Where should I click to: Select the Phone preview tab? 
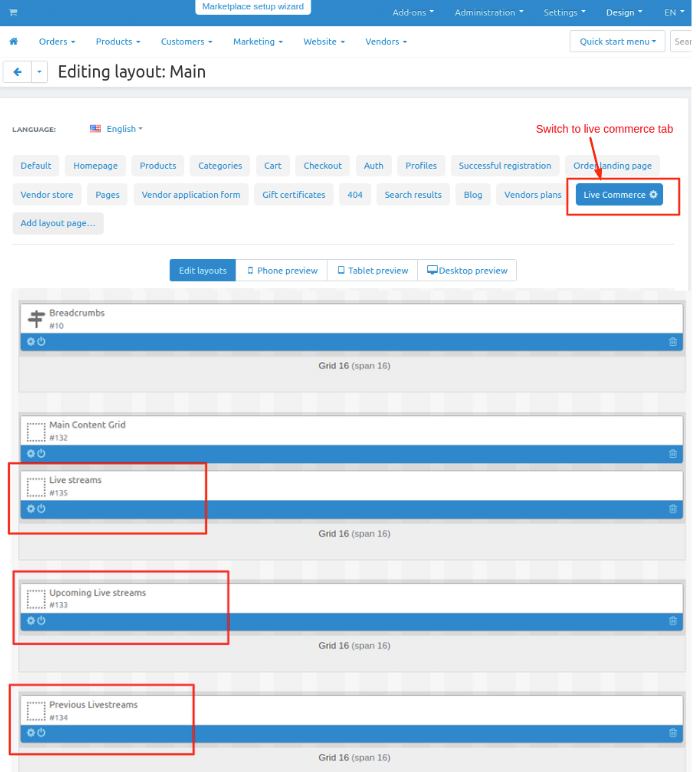[282, 271]
